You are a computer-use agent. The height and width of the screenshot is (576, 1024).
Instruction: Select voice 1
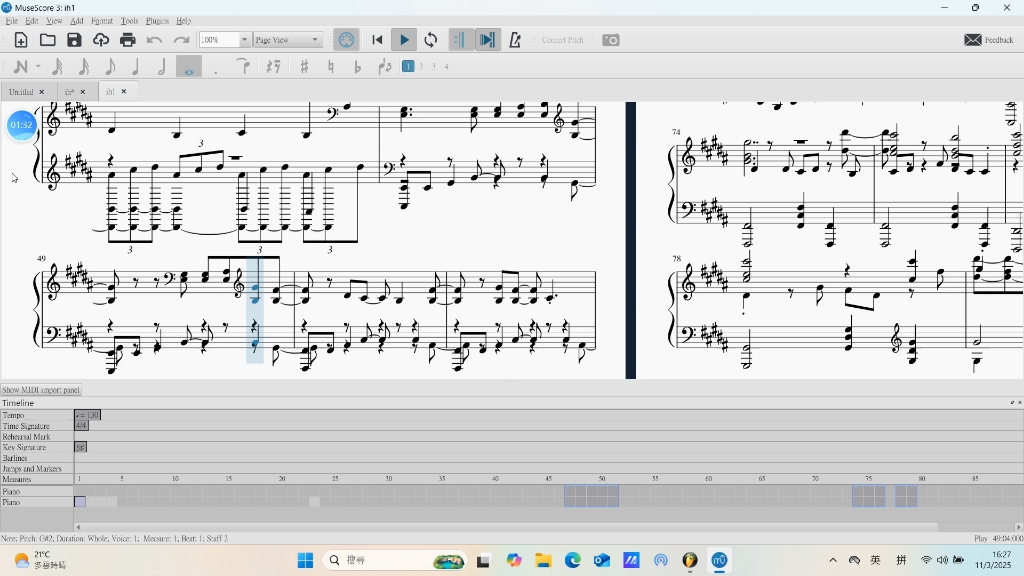408,66
